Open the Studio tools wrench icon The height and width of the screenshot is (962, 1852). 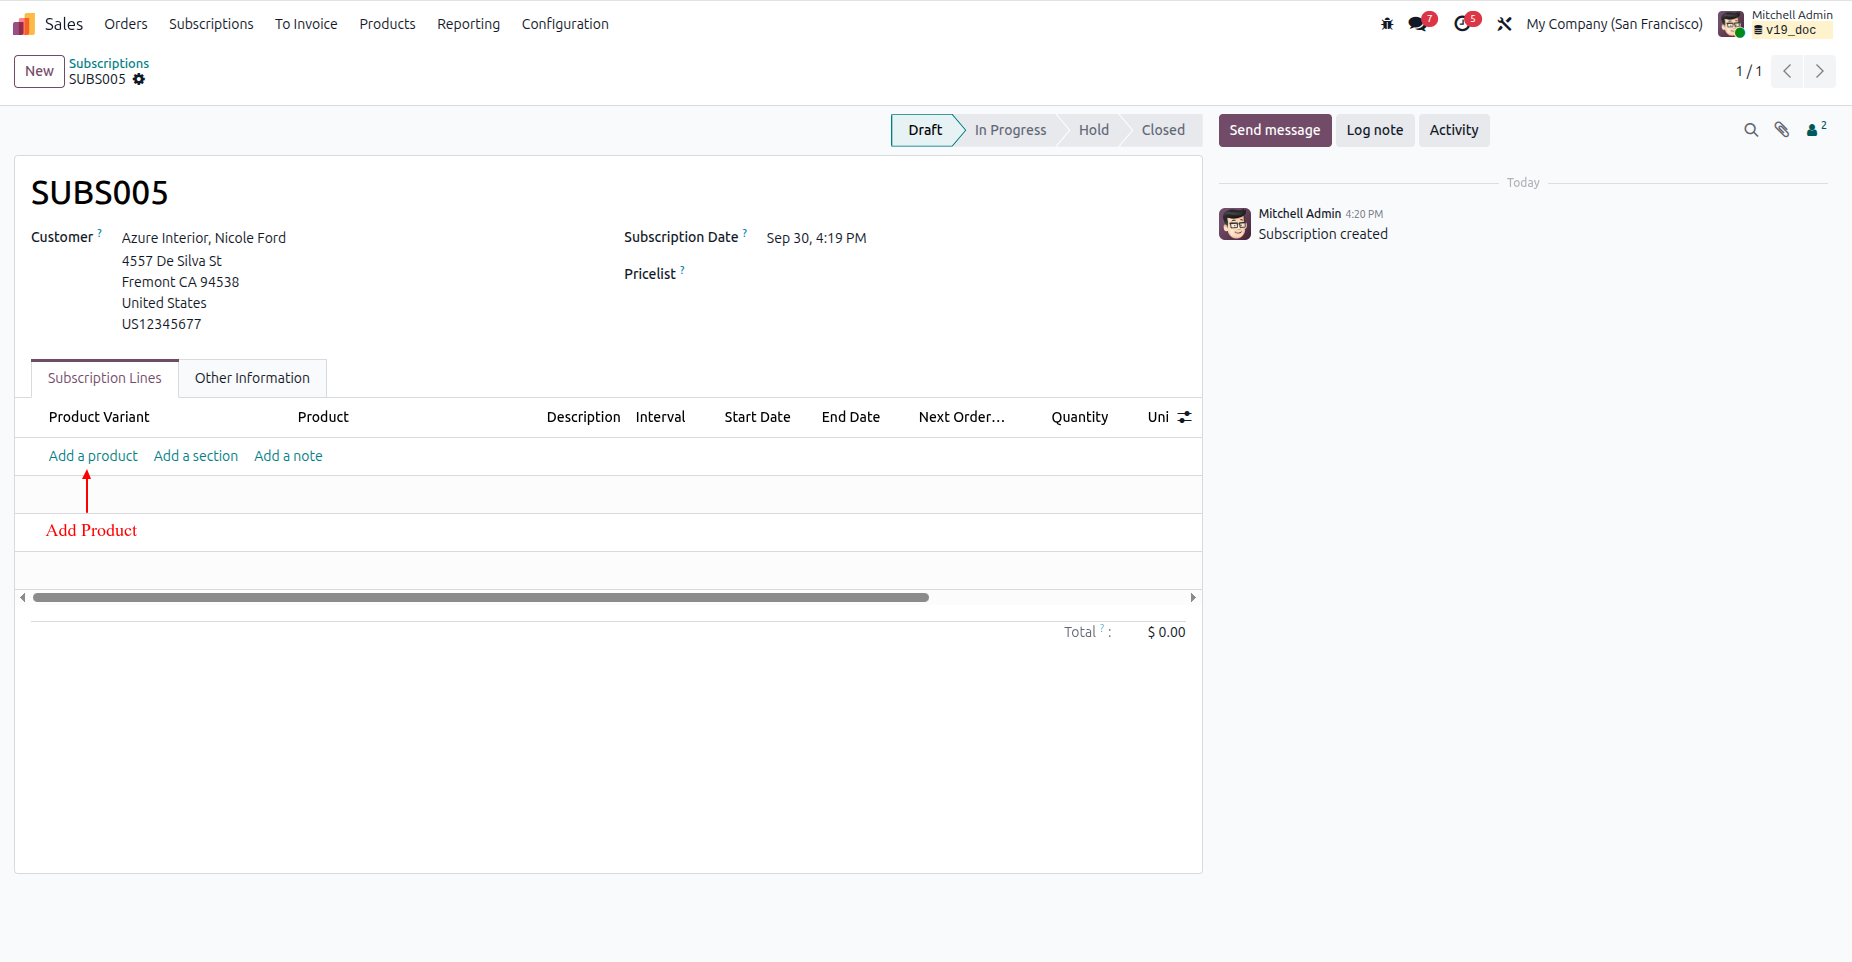coord(1504,24)
